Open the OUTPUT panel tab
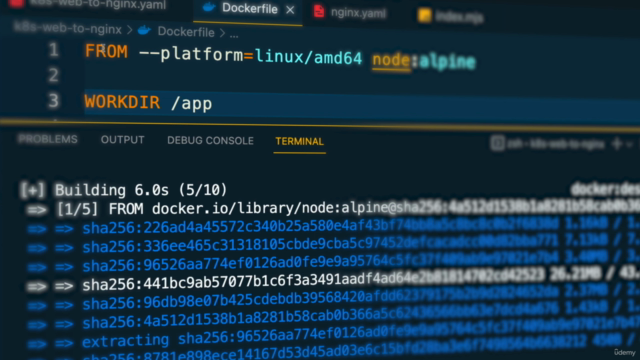640x360 pixels. coord(122,140)
